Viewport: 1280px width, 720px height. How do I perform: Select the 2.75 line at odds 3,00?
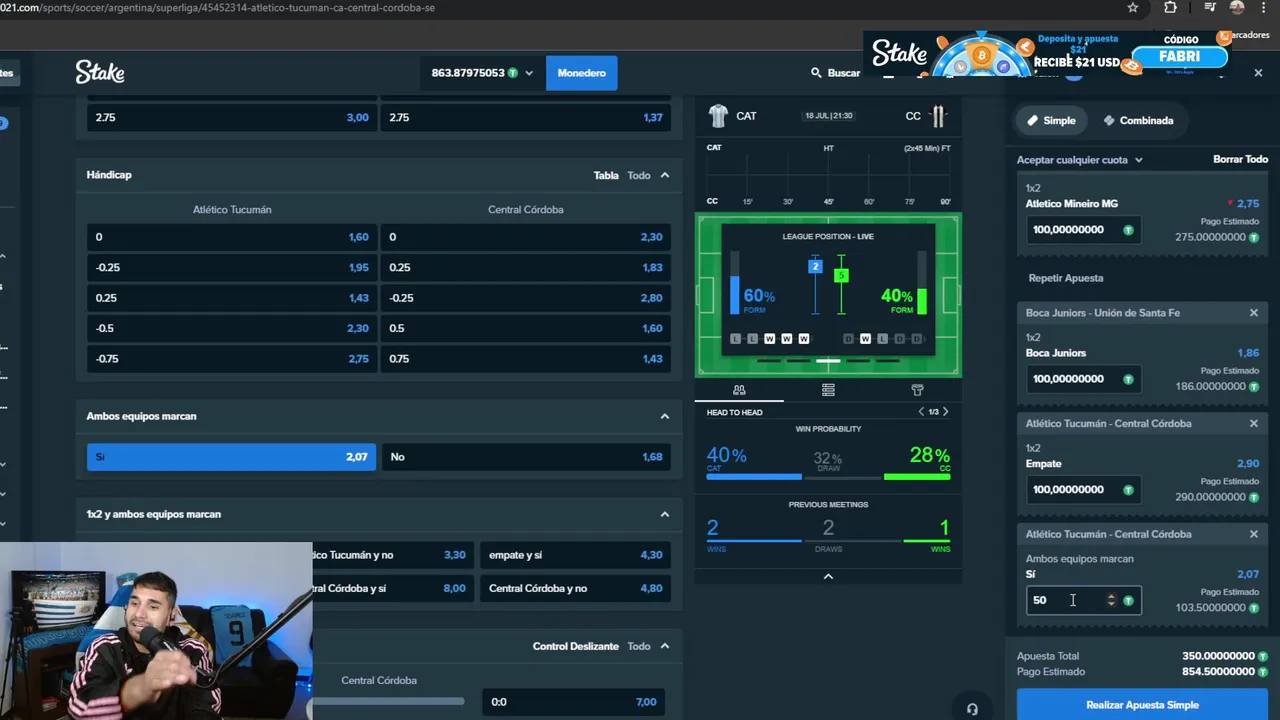point(231,117)
